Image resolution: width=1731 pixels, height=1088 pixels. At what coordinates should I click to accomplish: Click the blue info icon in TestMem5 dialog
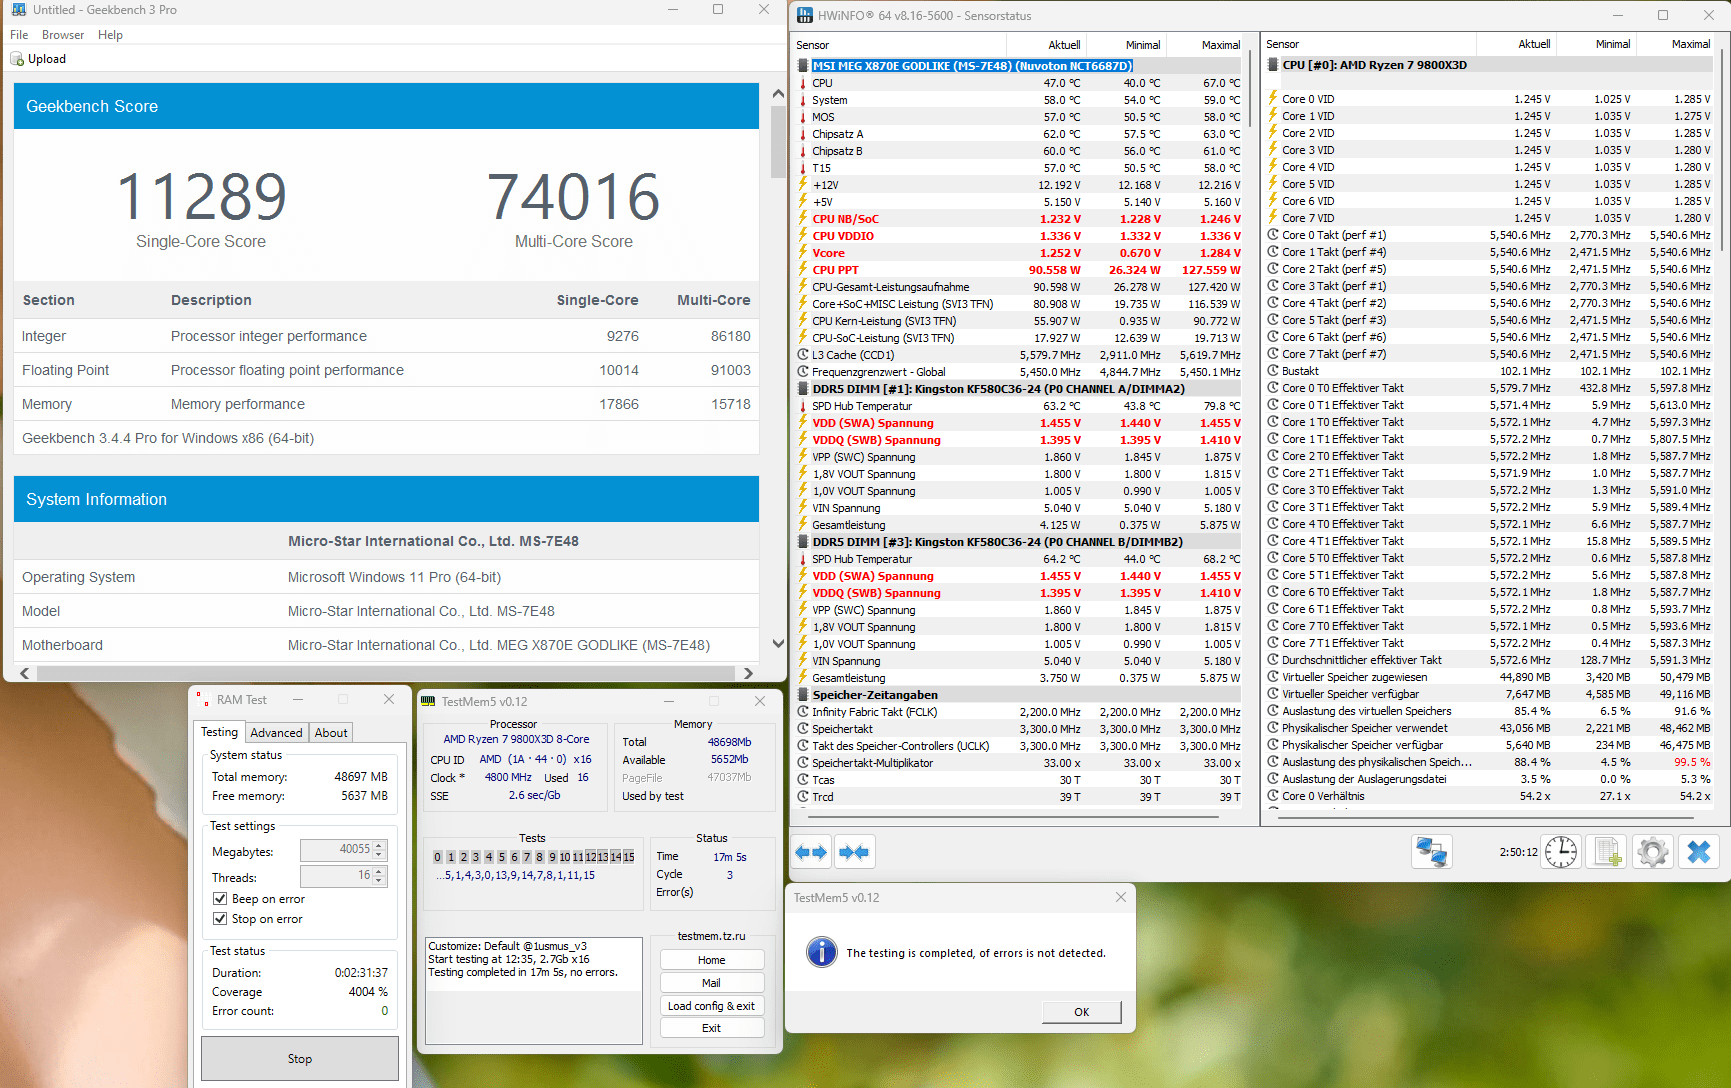(x=822, y=952)
